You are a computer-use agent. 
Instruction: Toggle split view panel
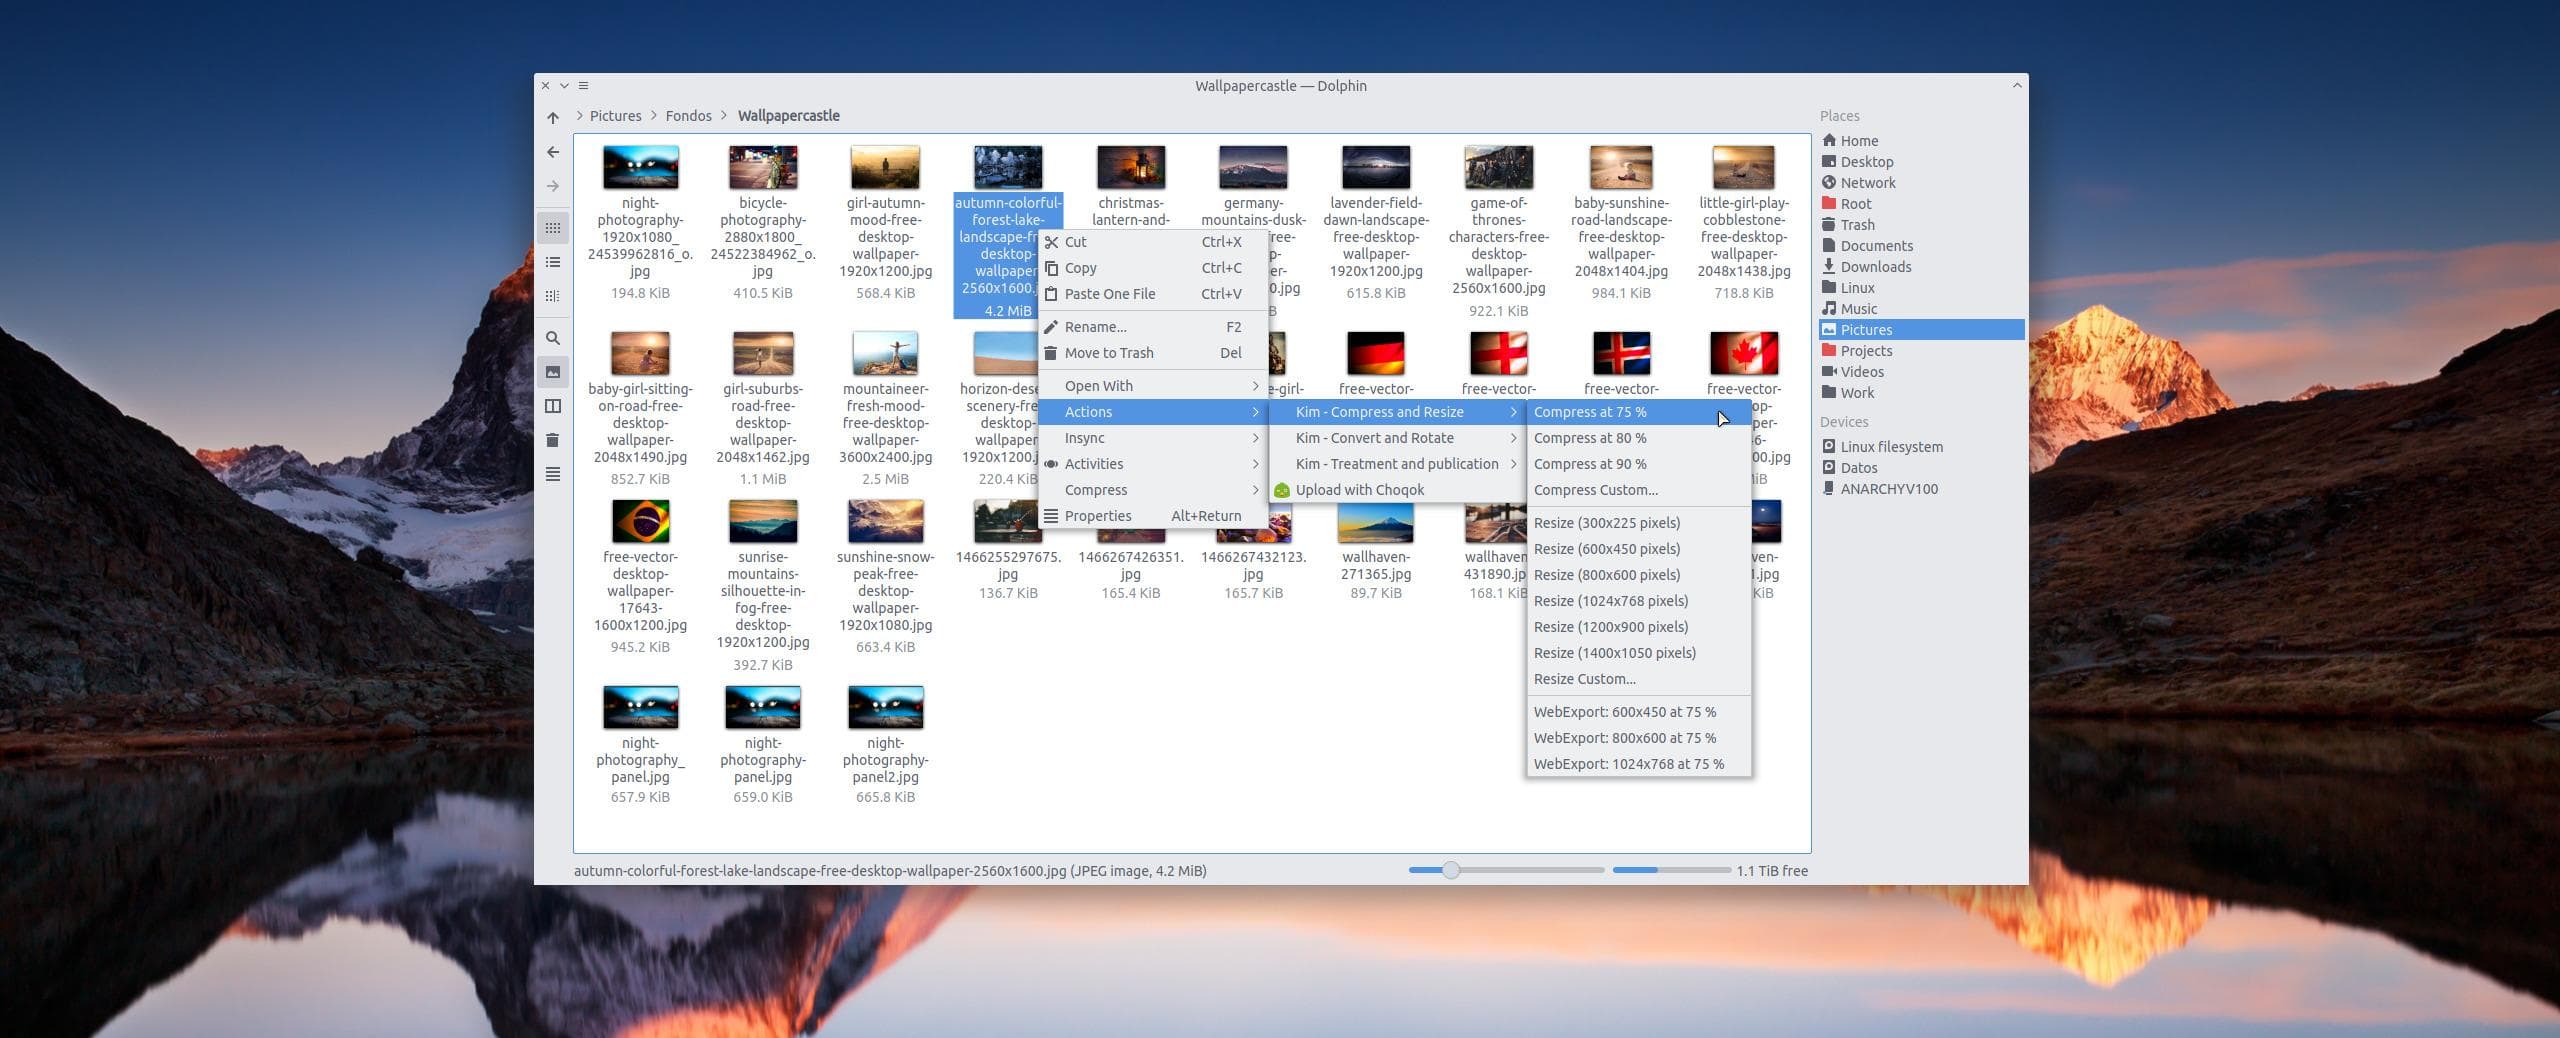click(553, 405)
